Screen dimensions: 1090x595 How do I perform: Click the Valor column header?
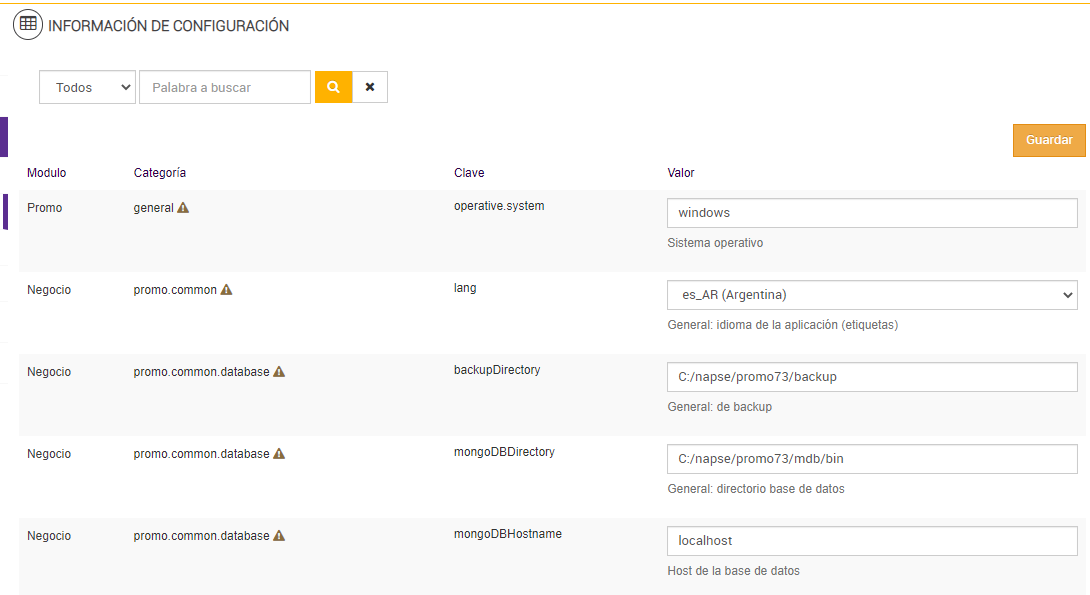[x=681, y=173]
